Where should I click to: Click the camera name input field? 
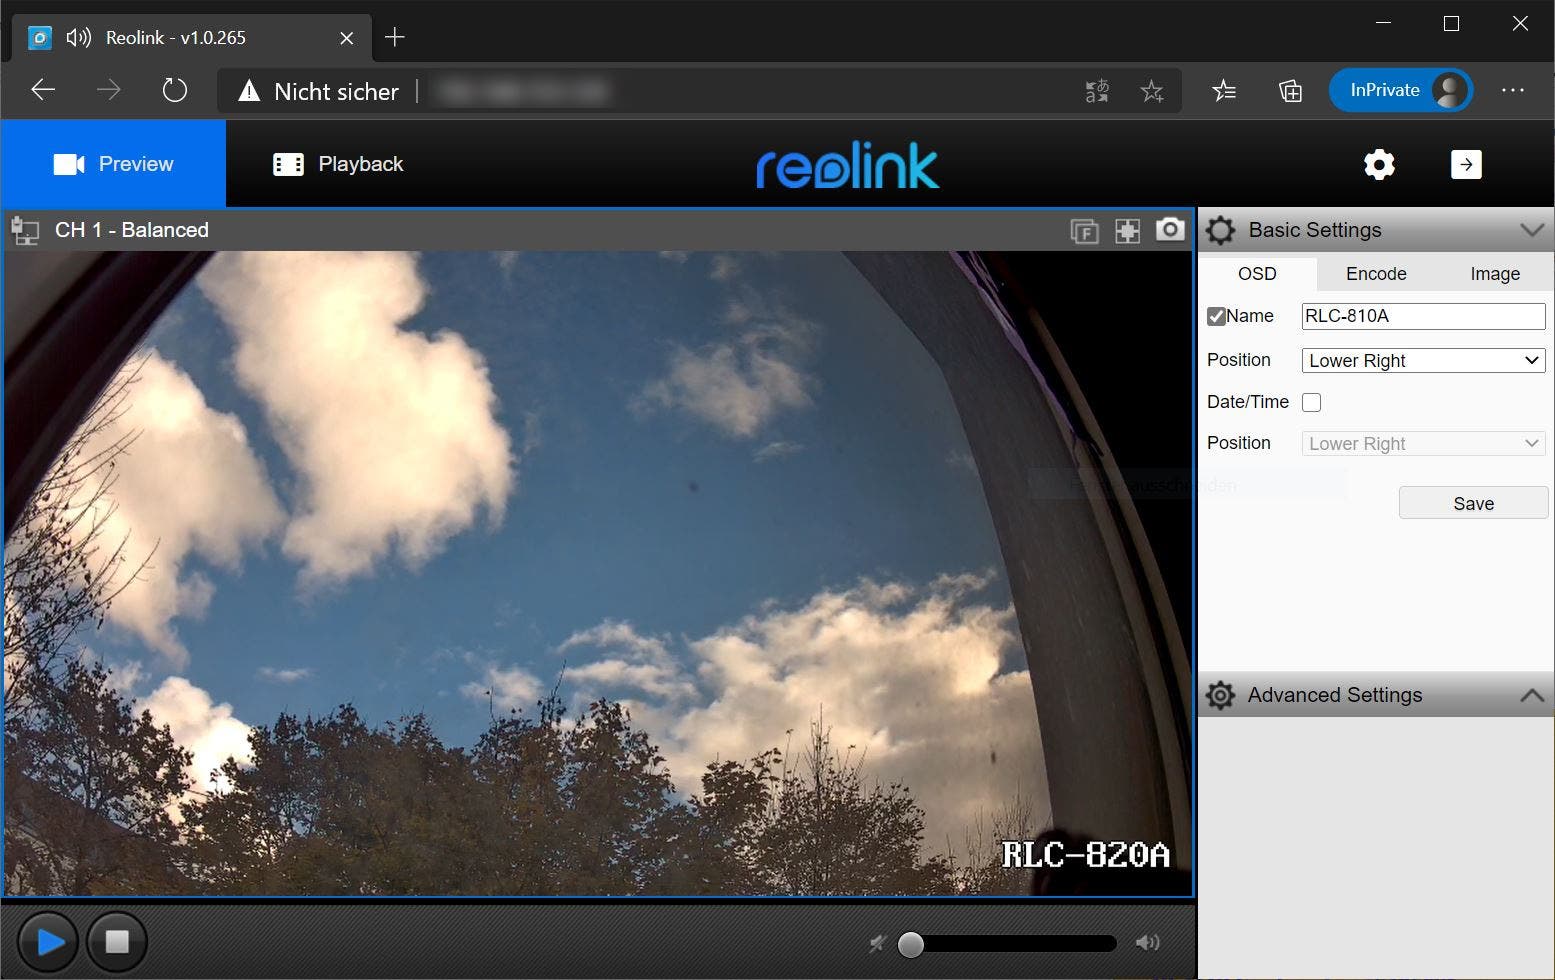(x=1422, y=316)
